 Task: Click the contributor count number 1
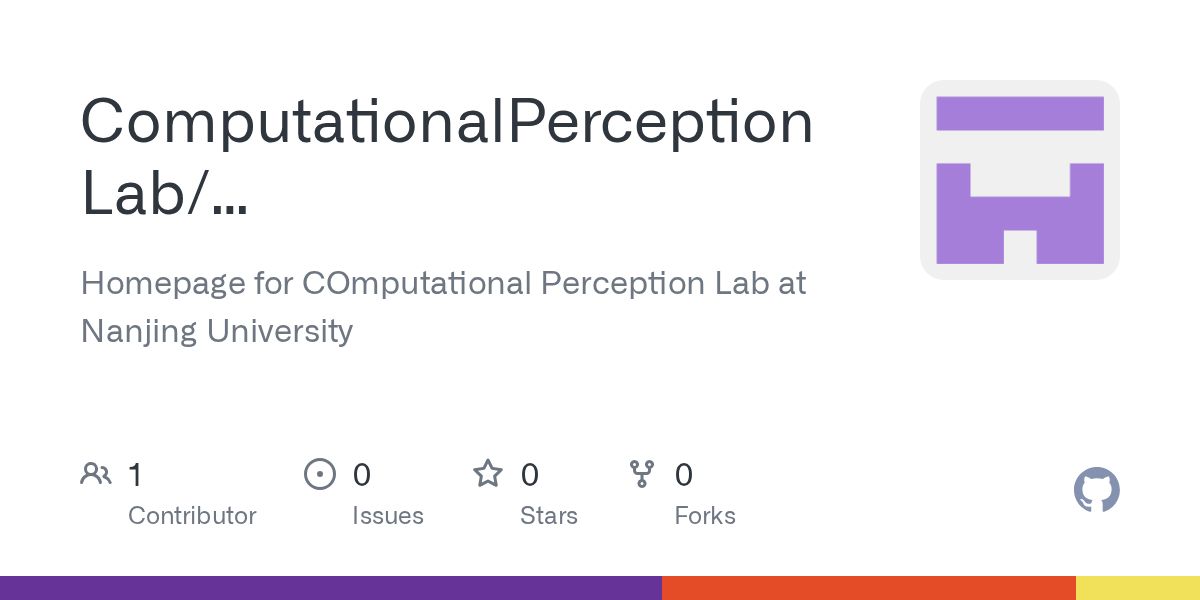coord(135,474)
